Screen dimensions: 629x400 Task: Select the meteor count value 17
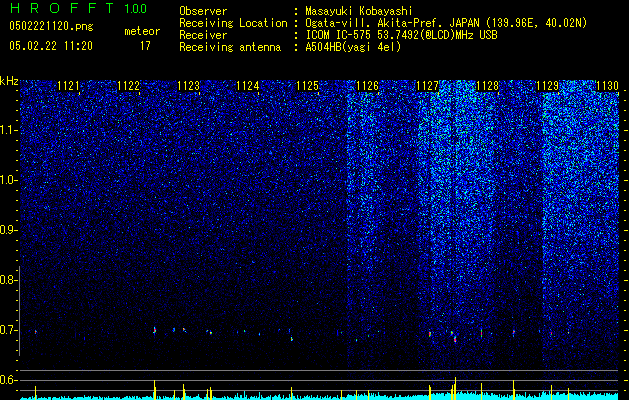(145, 46)
